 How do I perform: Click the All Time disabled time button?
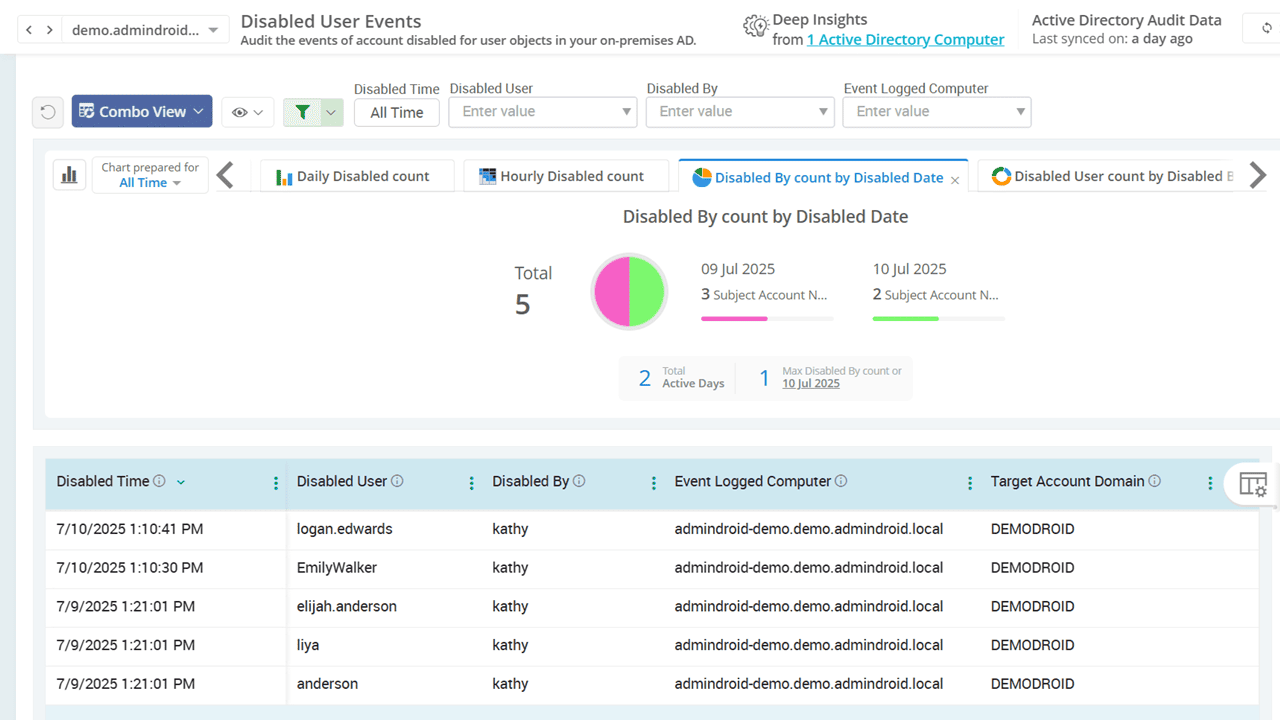coord(397,113)
